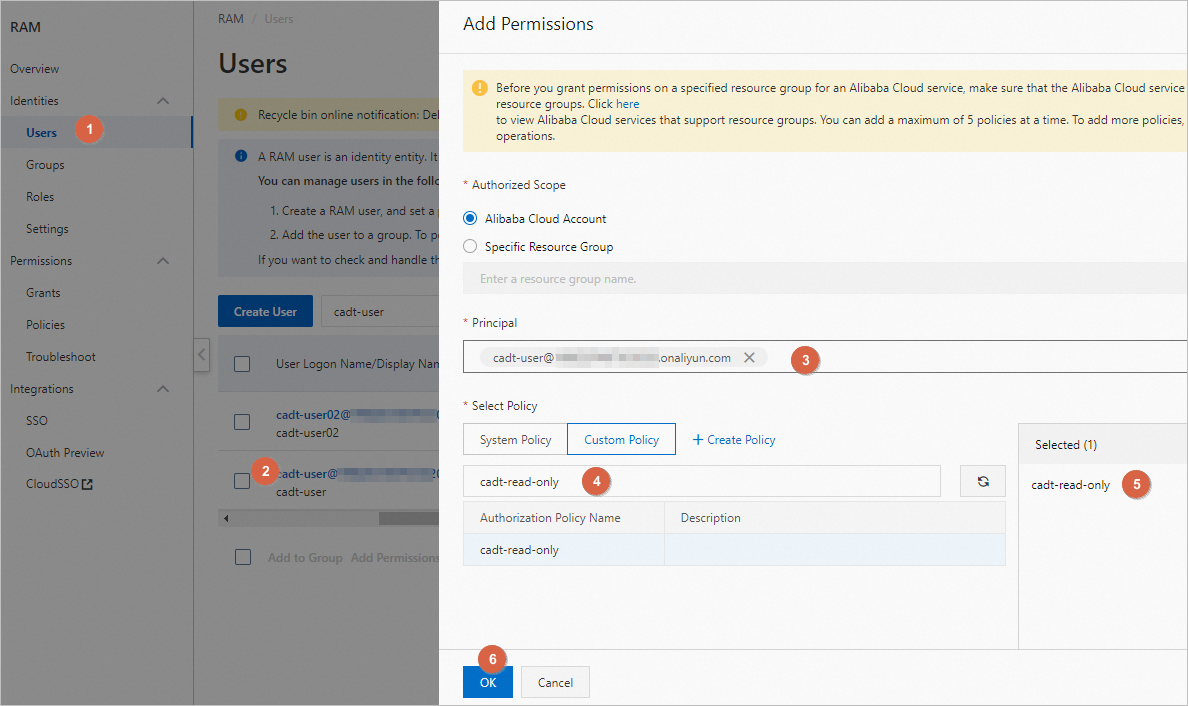Click the yellow warning icon in the notice
The width and height of the screenshot is (1188, 706).
pos(480,88)
